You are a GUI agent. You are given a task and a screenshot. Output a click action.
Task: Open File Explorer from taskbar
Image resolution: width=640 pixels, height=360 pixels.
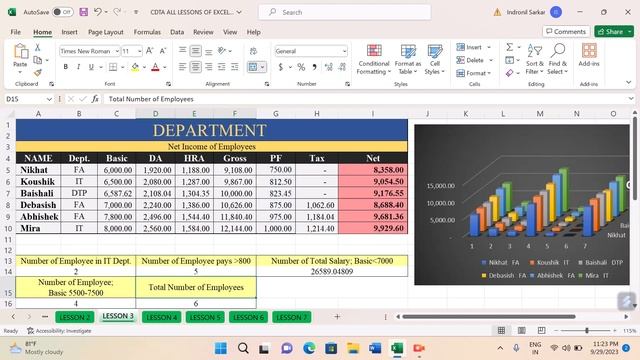click(x=353, y=348)
